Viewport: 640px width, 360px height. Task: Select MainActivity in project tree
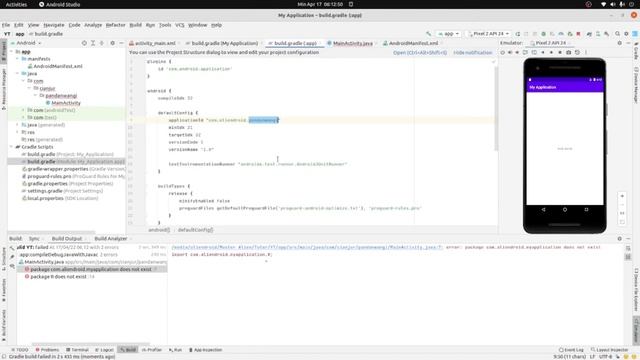pos(66,103)
